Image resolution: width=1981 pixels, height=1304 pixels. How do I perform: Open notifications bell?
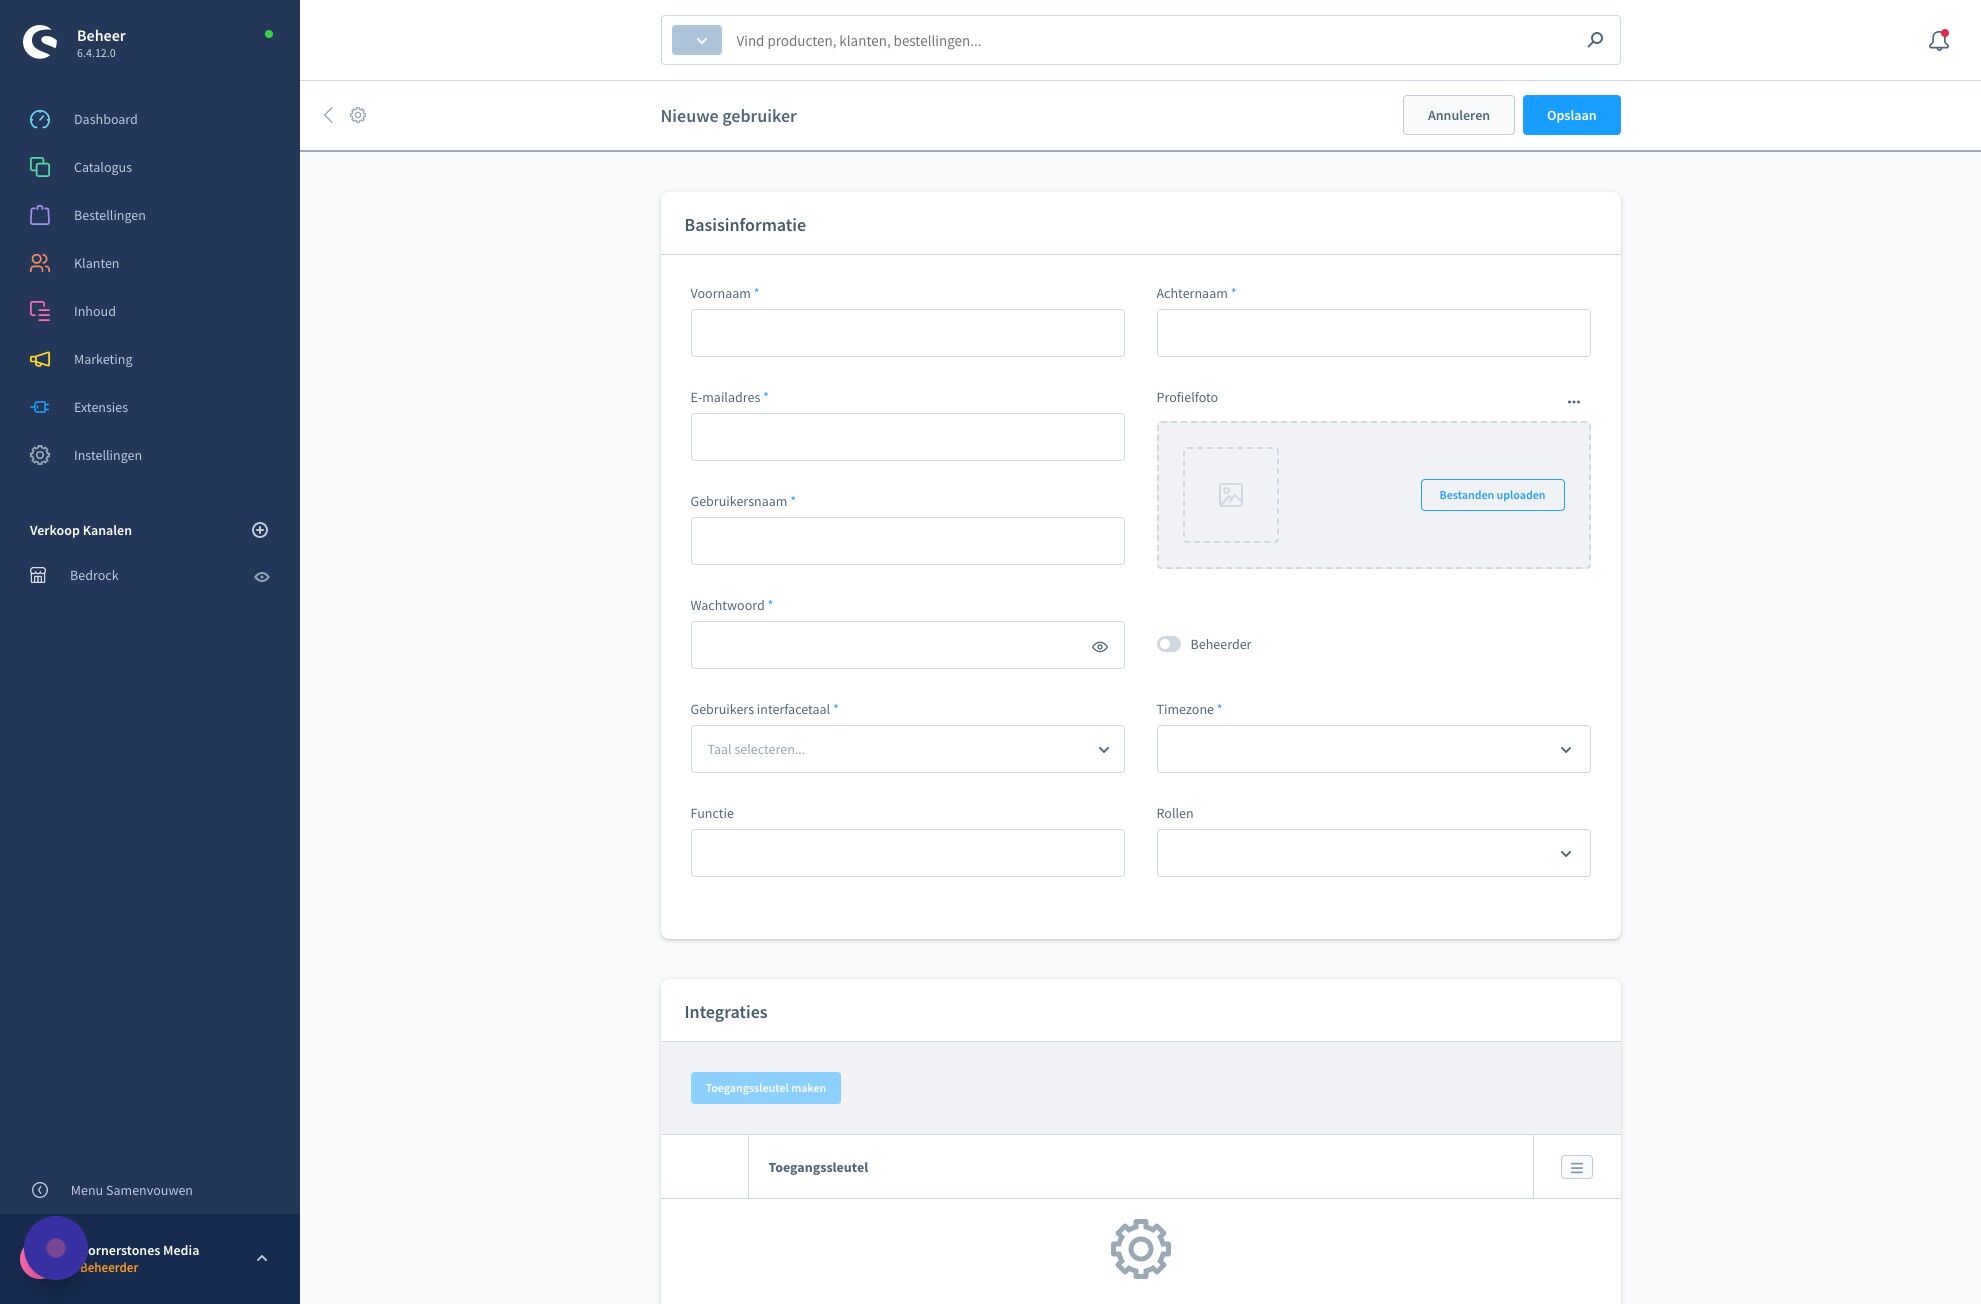pos(1938,40)
